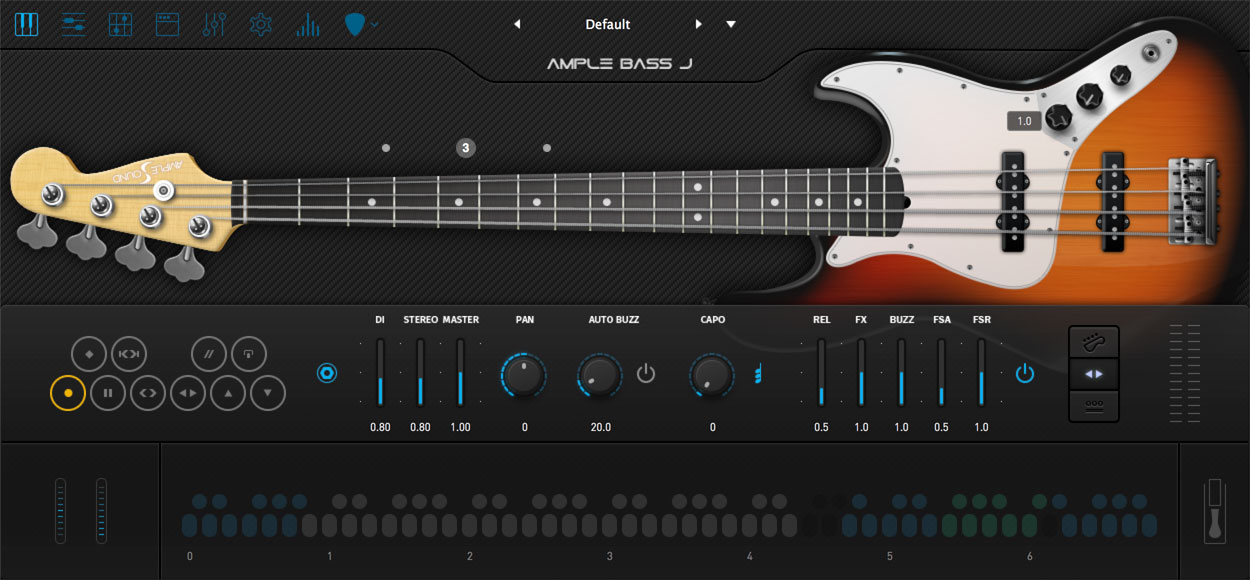Toggle the Auto Buzz power button
Screen dimensions: 1250x580
click(646, 374)
